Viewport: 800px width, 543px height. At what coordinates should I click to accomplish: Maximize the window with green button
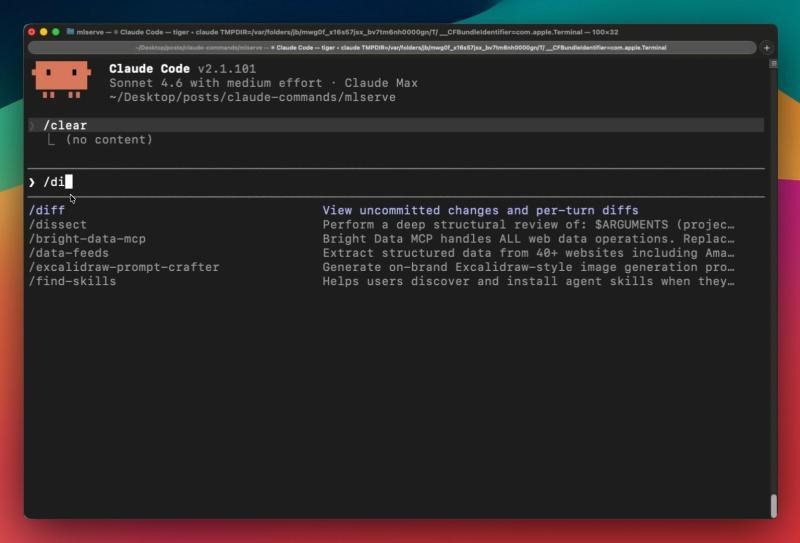tap(55, 32)
